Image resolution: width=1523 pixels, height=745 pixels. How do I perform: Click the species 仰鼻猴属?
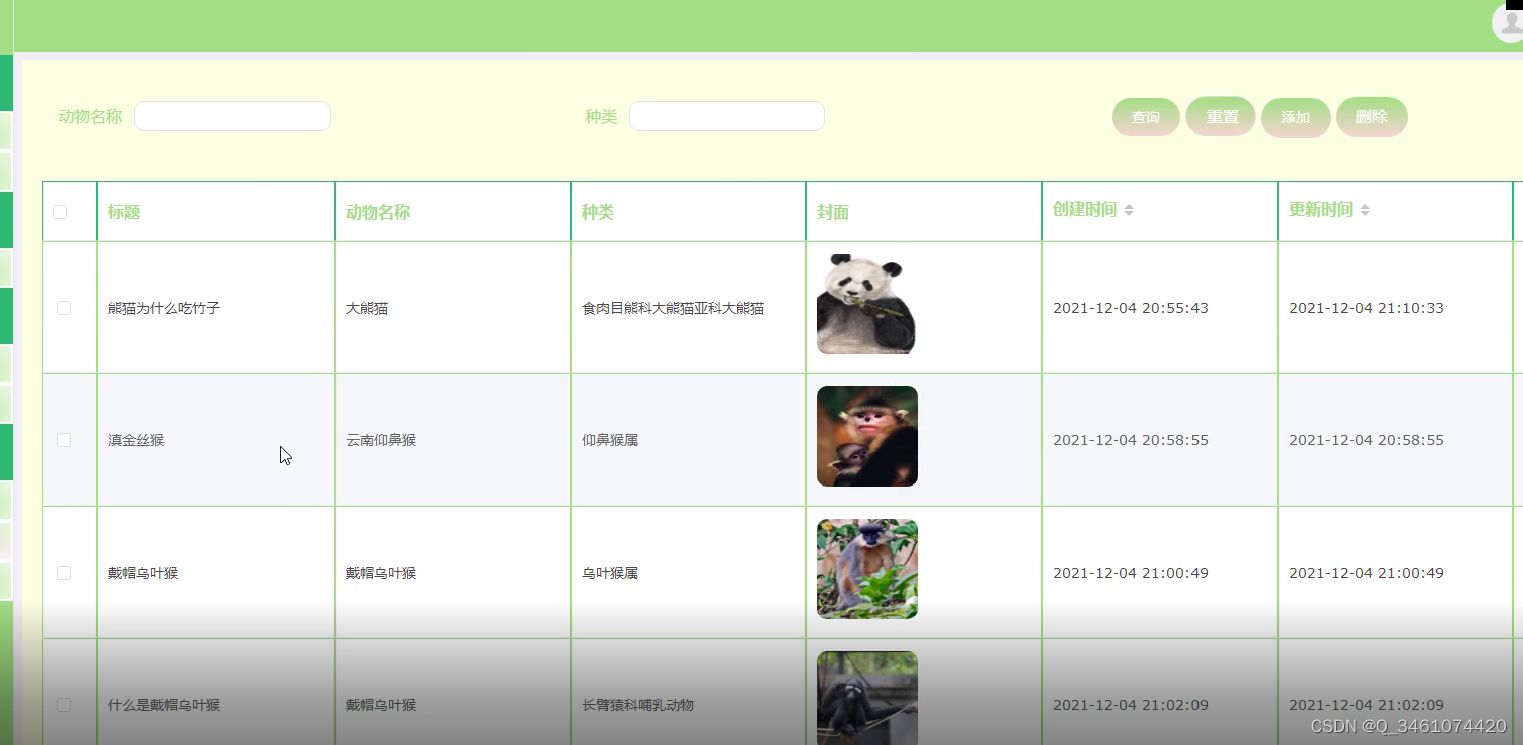coord(610,440)
